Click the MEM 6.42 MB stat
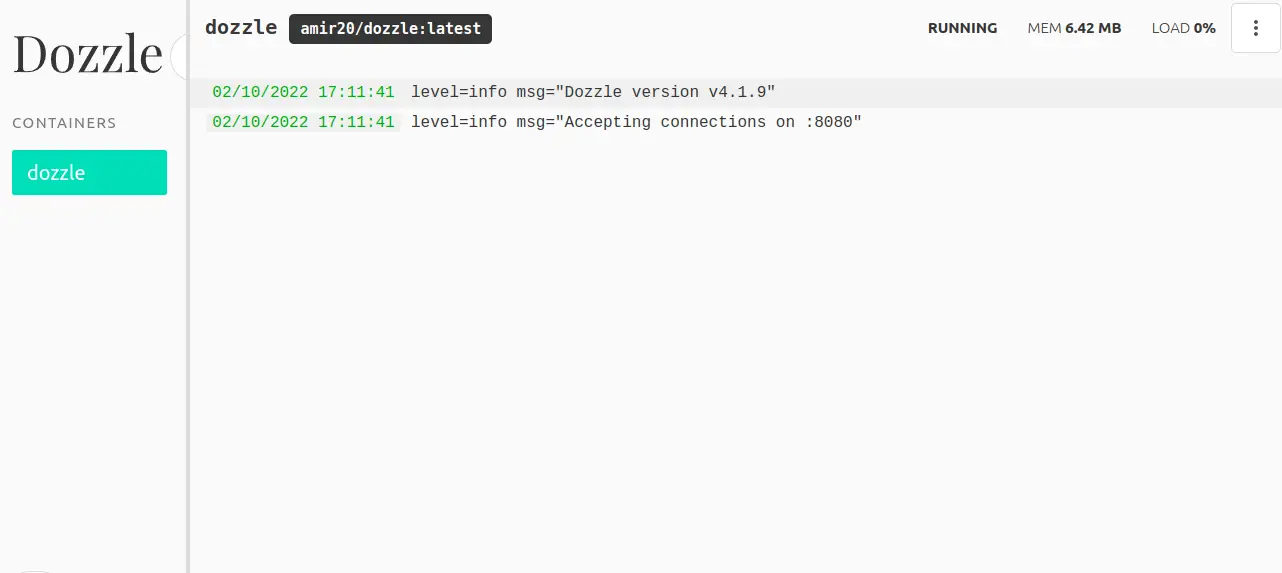 click(1074, 28)
